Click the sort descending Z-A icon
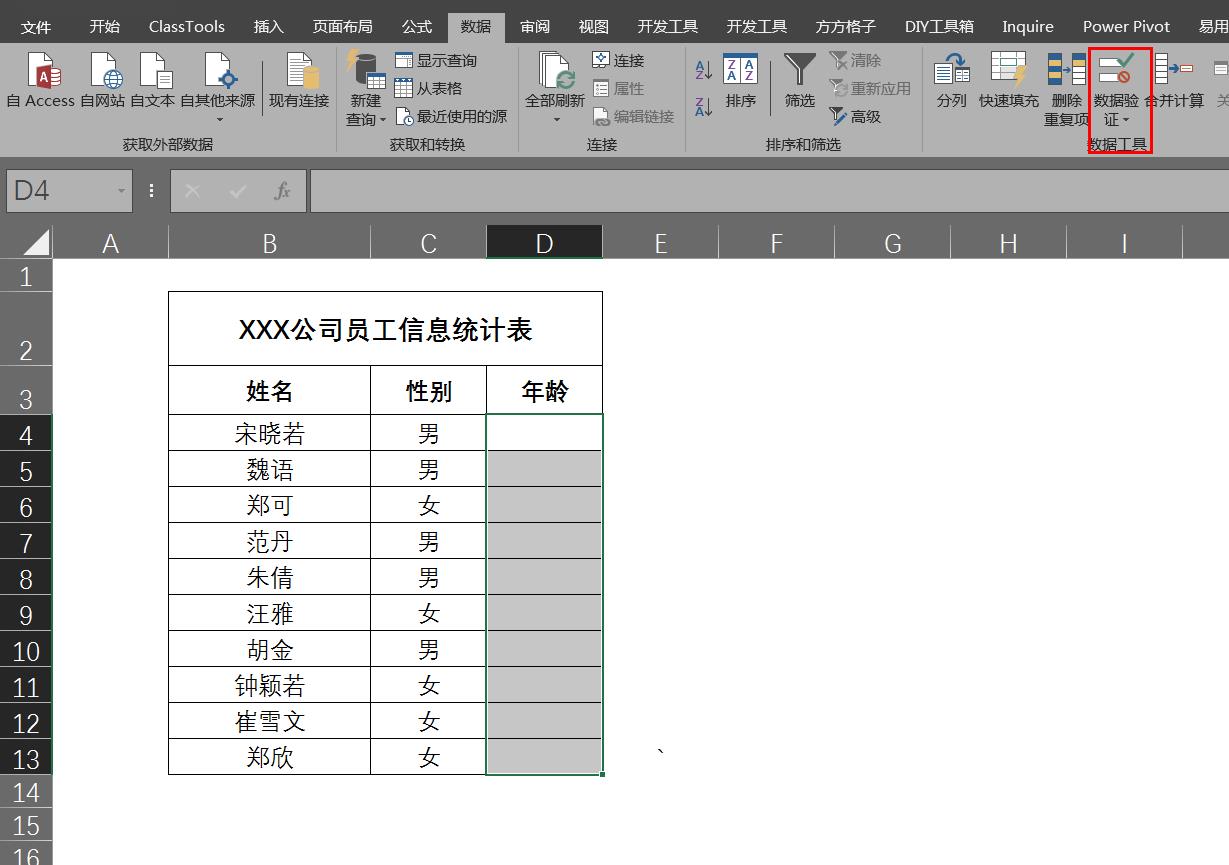 pyautogui.click(x=704, y=105)
